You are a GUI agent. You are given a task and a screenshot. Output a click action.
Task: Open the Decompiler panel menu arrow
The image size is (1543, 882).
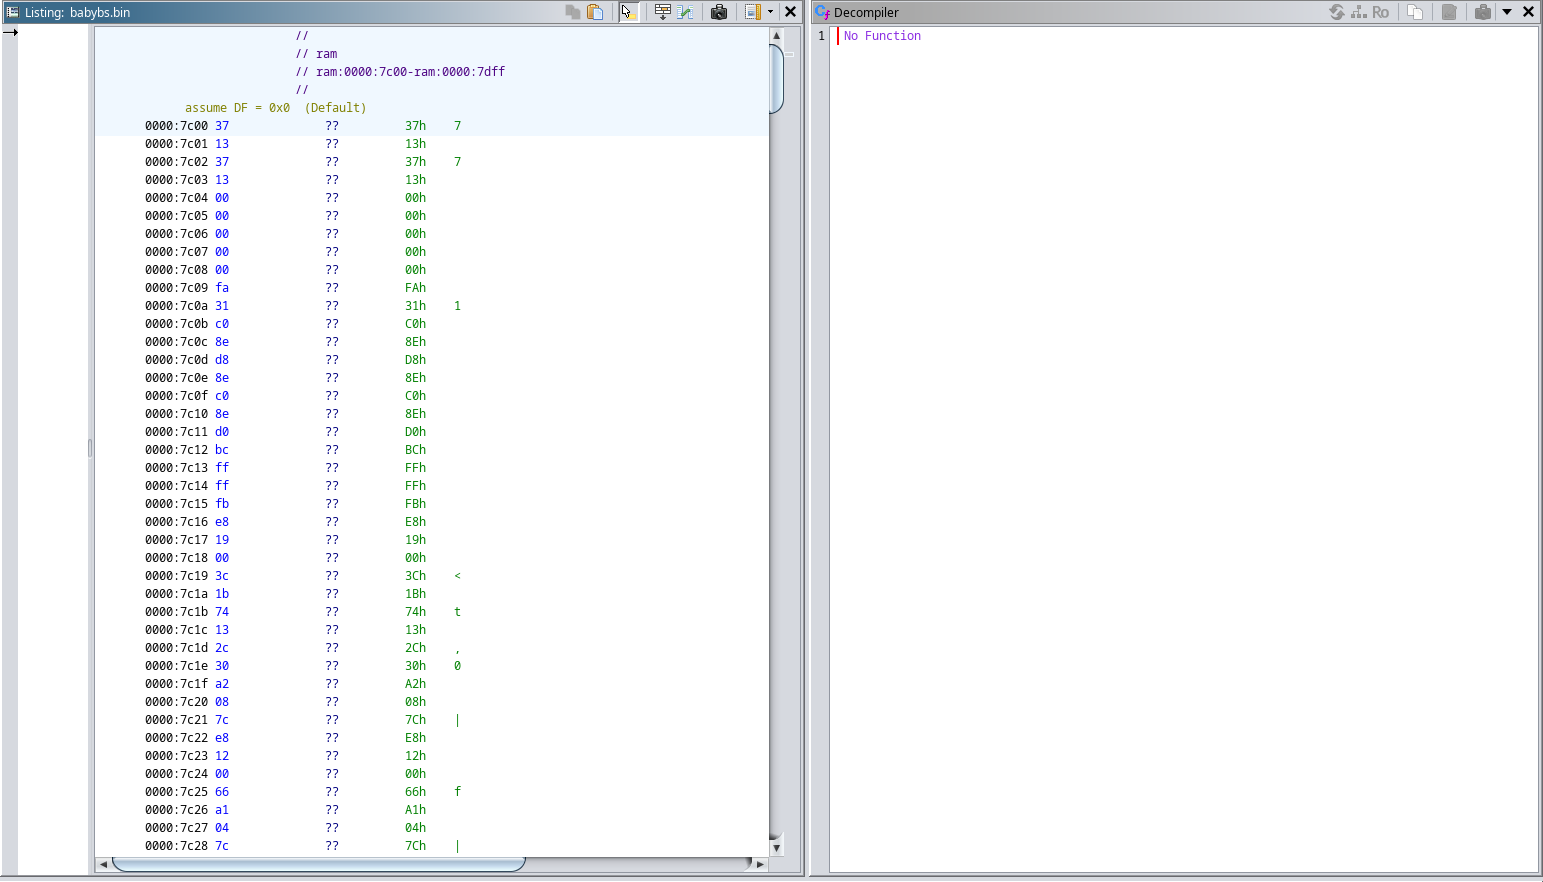click(x=1507, y=12)
